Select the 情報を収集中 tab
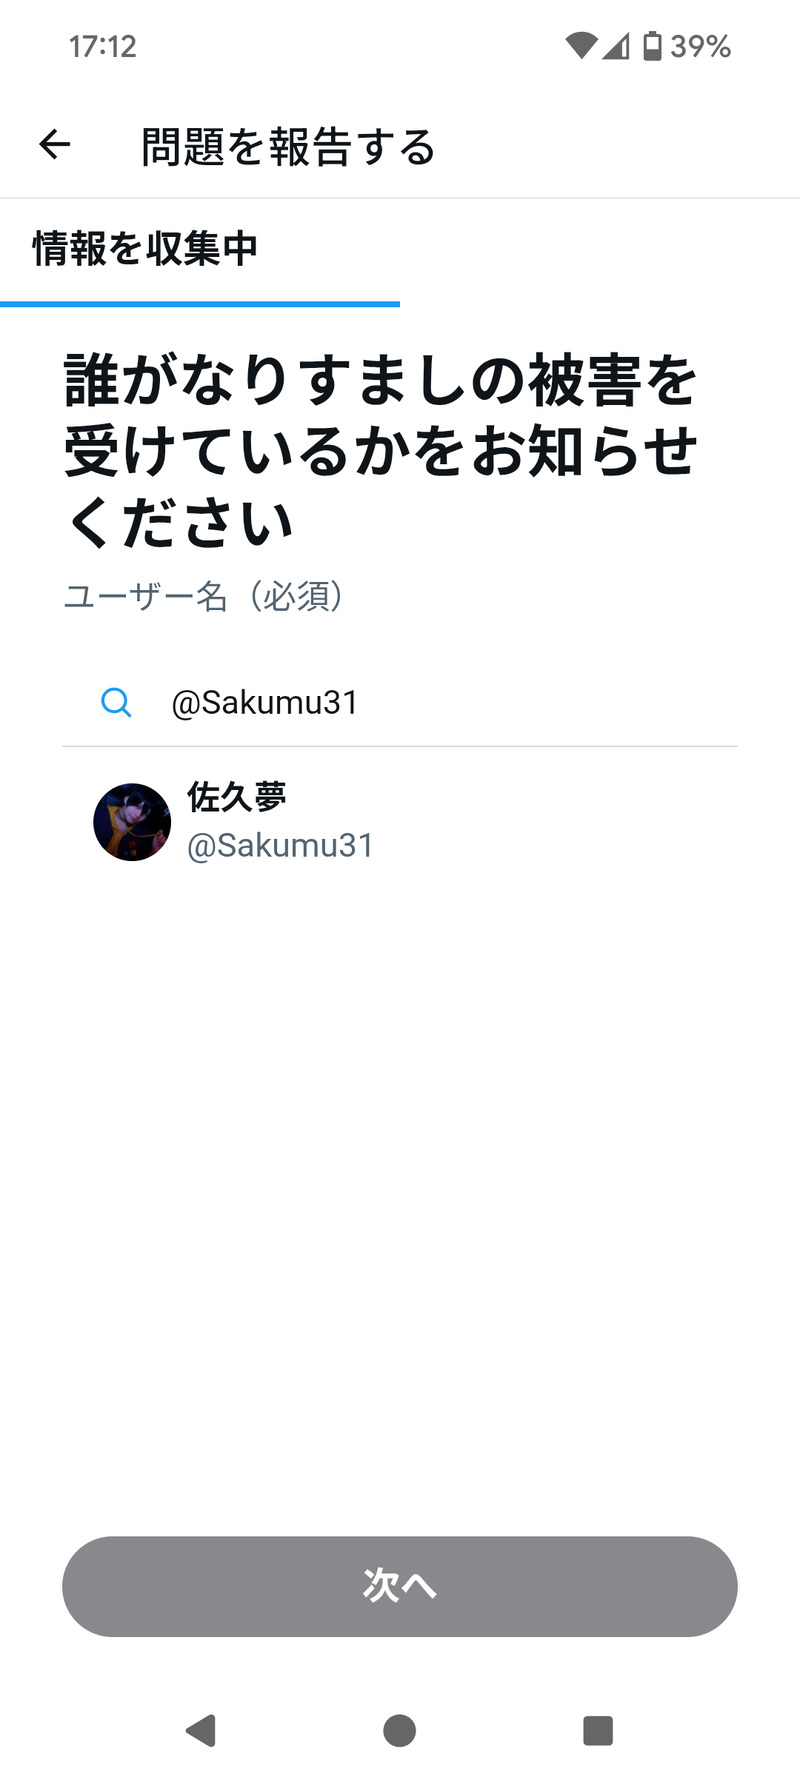800x1777 pixels. pyautogui.click(x=145, y=249)
